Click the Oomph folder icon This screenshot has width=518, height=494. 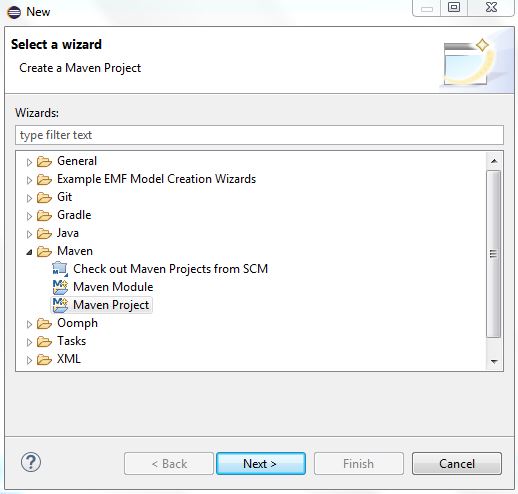pyautogui.click(x=44, y=323)
